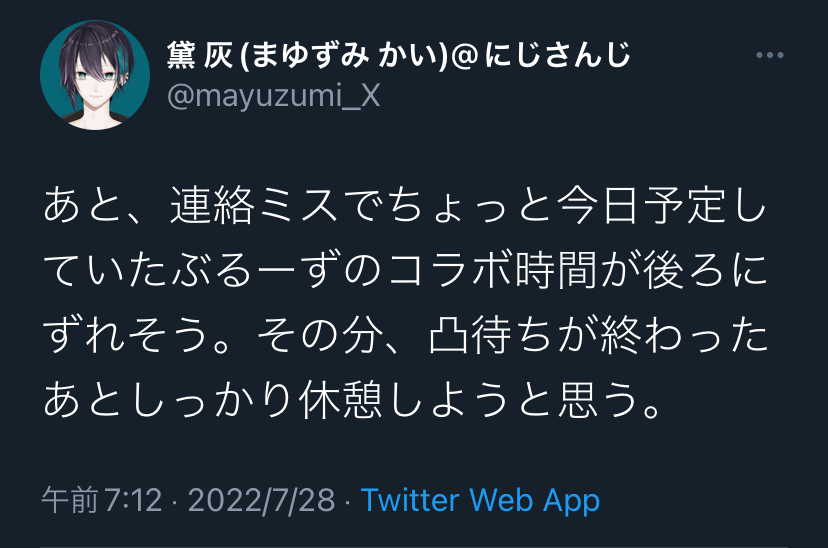828x548 pixels.
Task: Click tweet line starting ずれそう。
Action: [404, 335]
